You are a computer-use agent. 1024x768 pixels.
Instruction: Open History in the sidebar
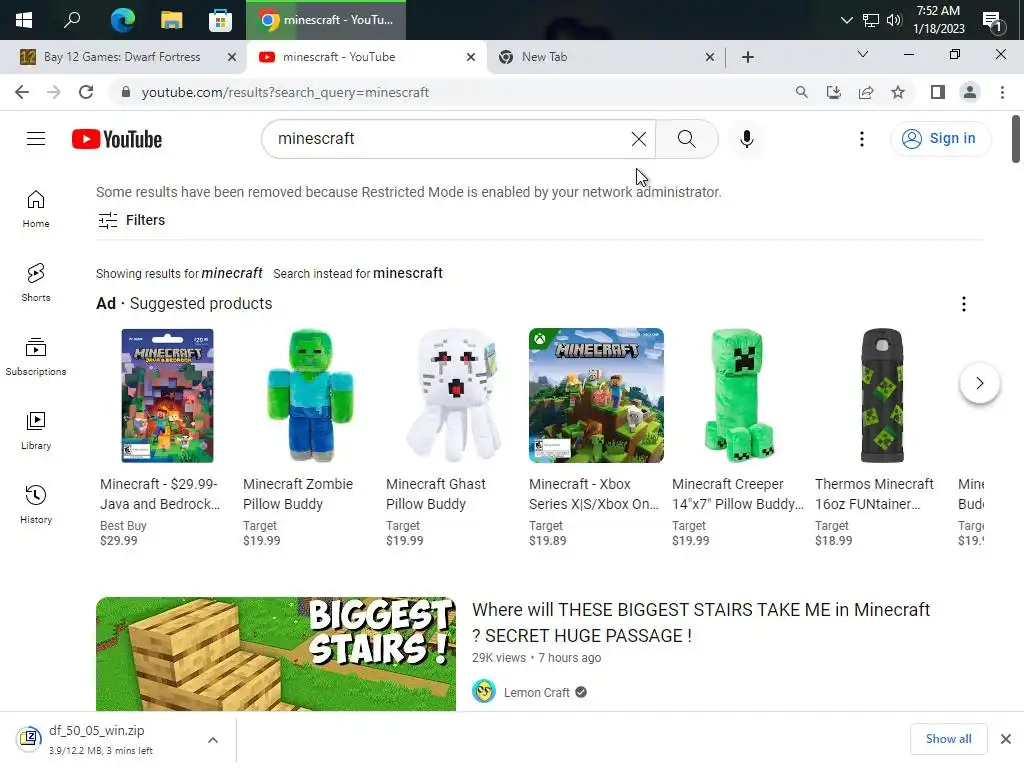[x=36, y=504]
